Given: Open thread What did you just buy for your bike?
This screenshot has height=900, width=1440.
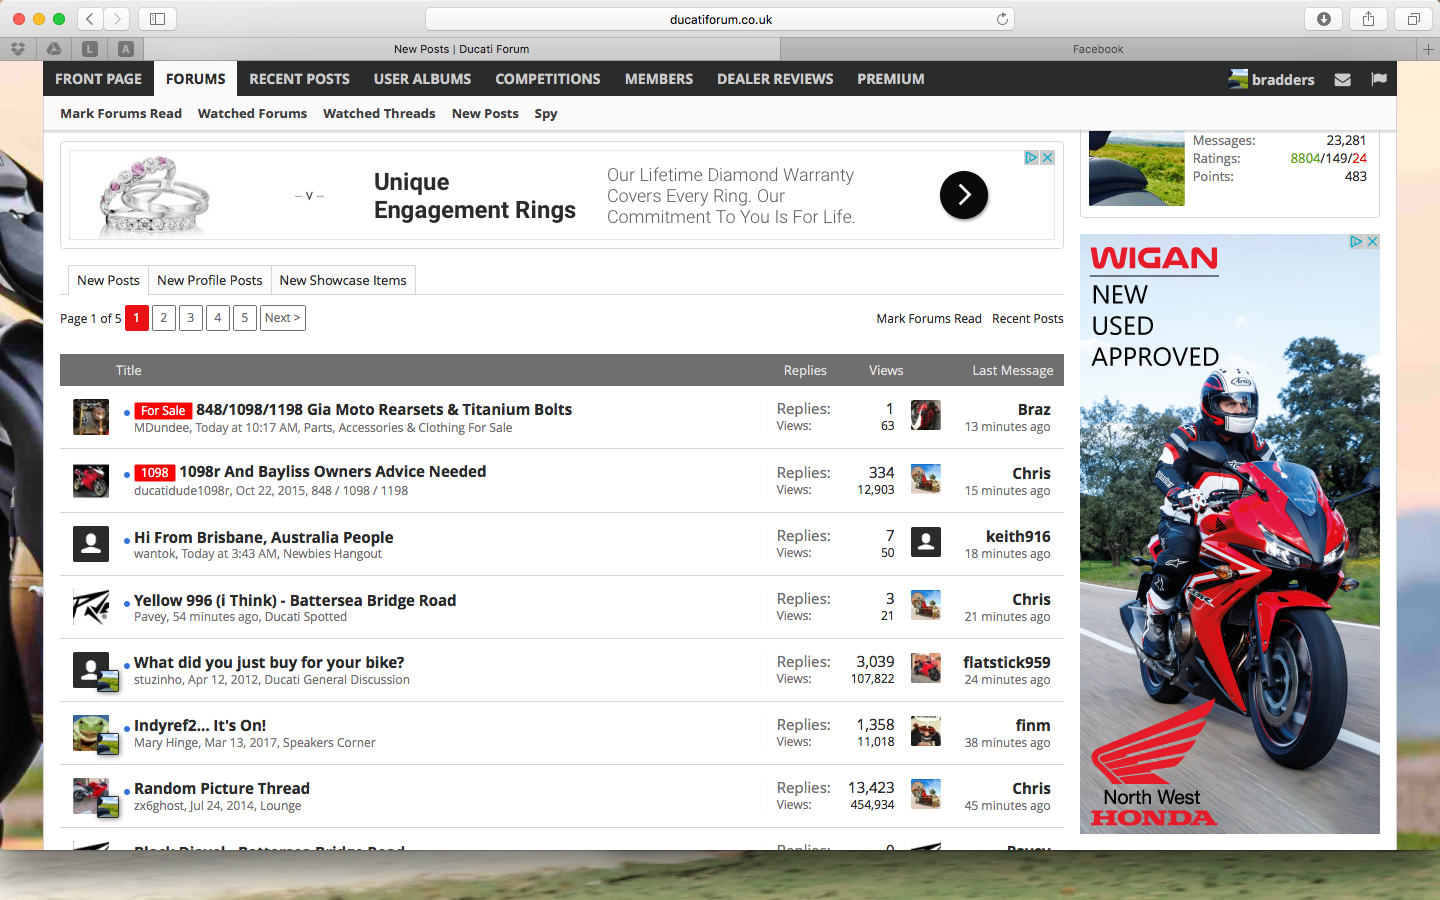Looking at the screenshot, I should (269, 662).
